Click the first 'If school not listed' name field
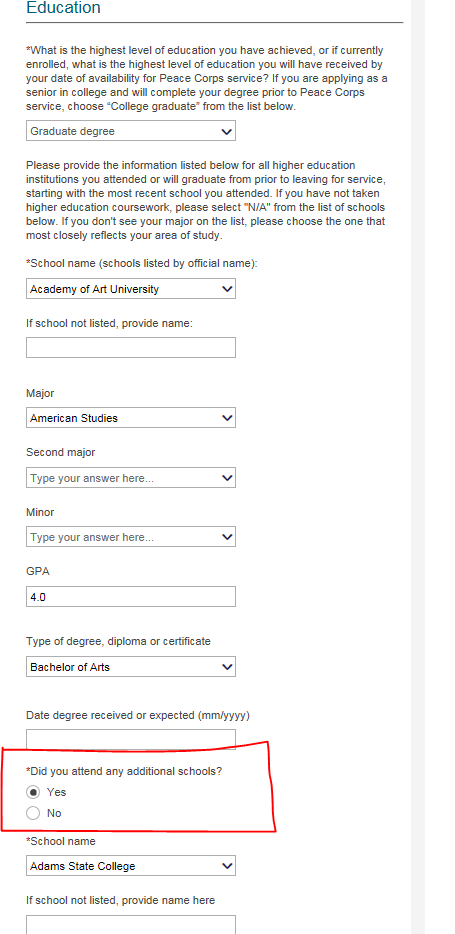Image resolution: width=455 pixels, height=934 pixels. pos(131,347)
